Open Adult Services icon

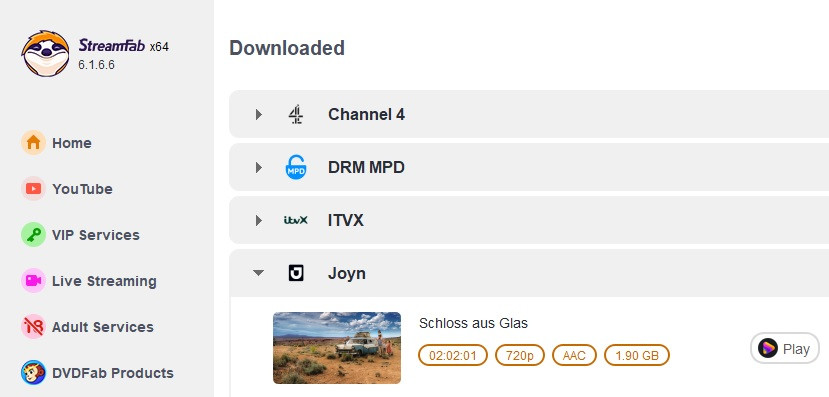pos(33,327)
